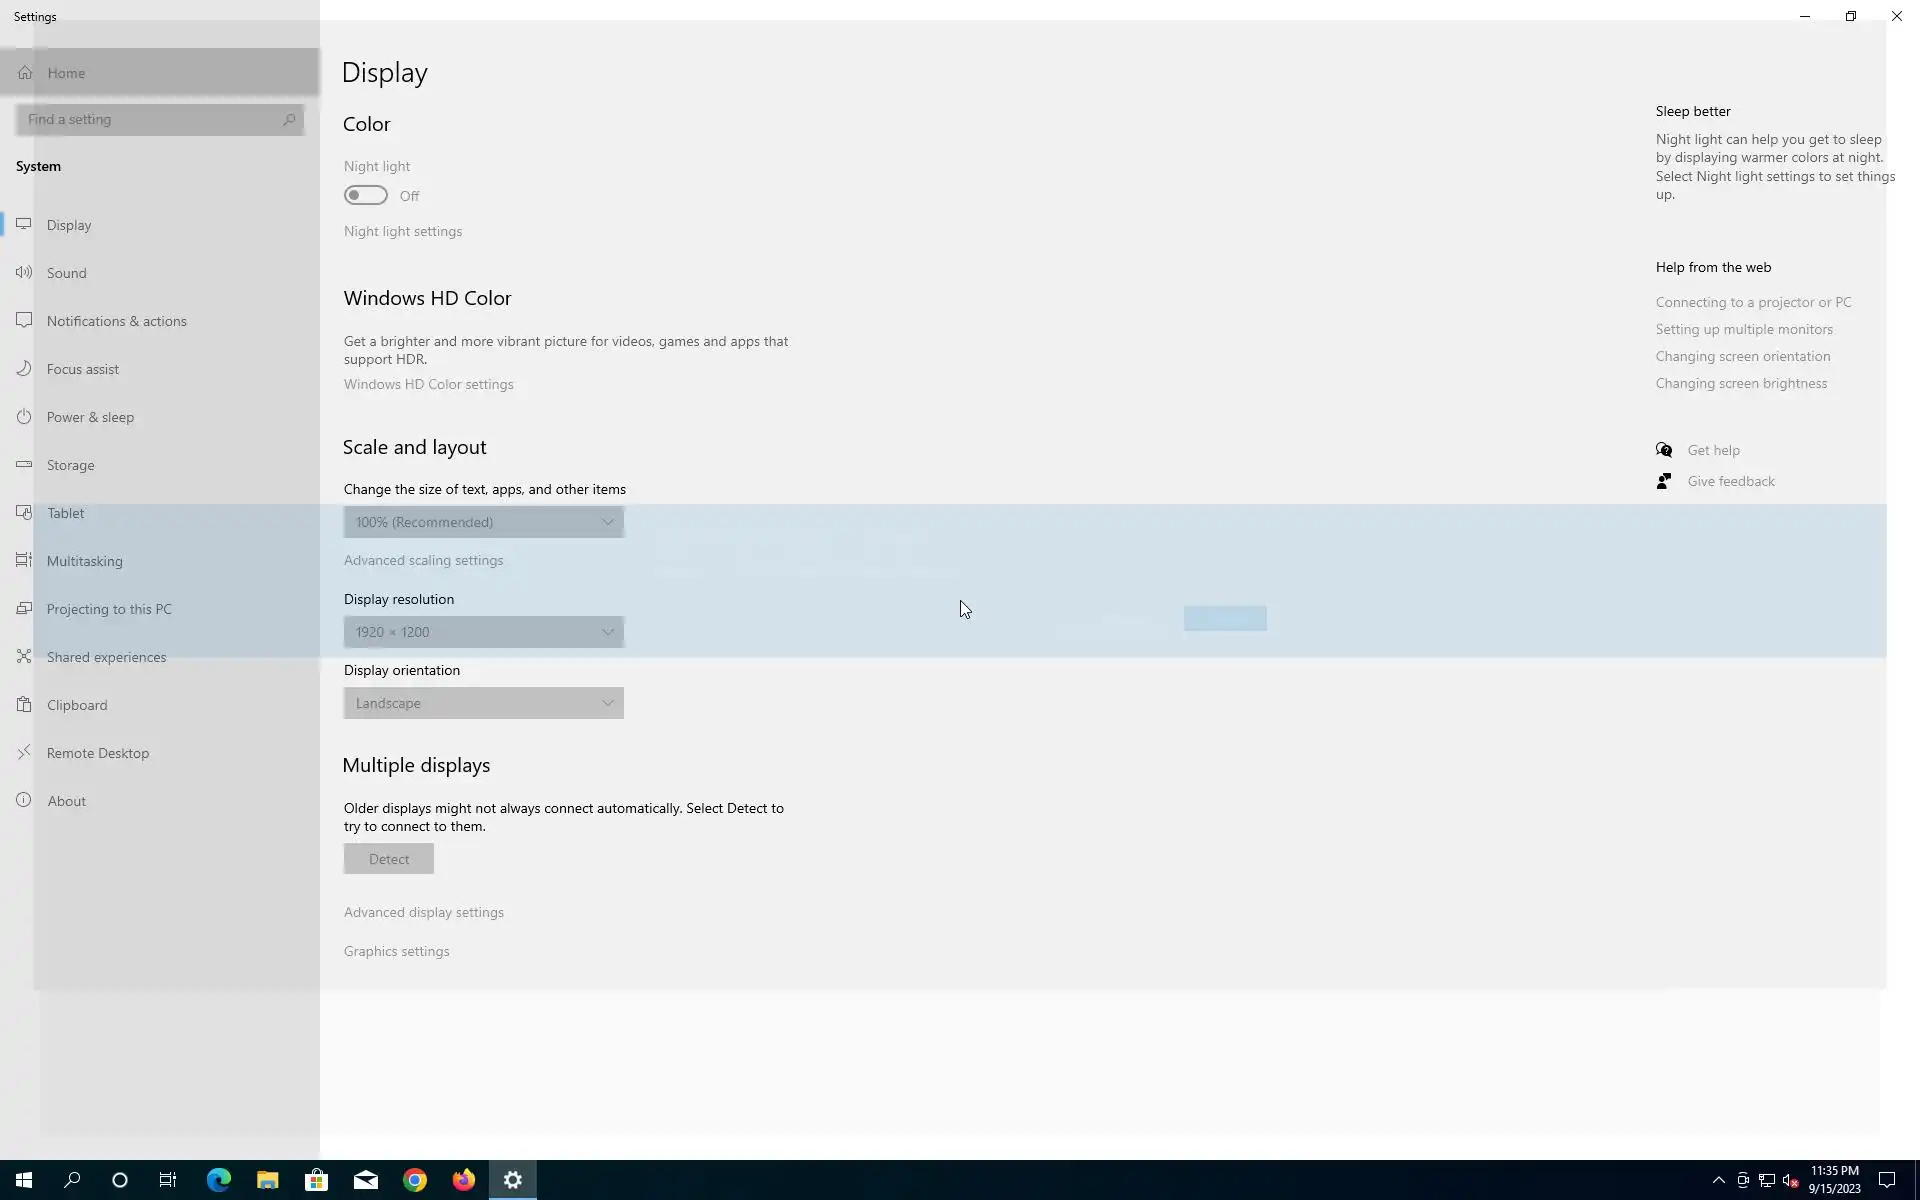Click the Get help chat icon
The width and height of the screenshot is (1920, 1200).
(x=1664, y=450)
